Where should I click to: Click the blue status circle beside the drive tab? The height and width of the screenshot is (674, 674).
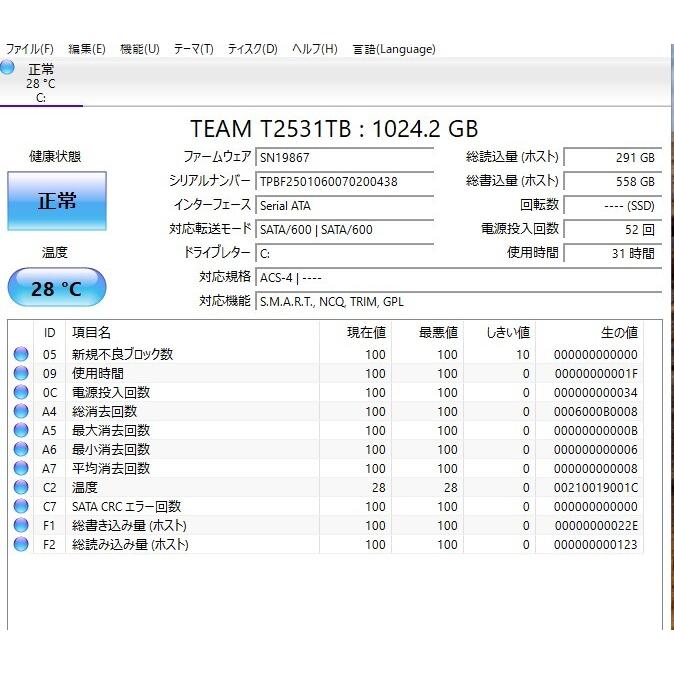(x=7, y=67)
